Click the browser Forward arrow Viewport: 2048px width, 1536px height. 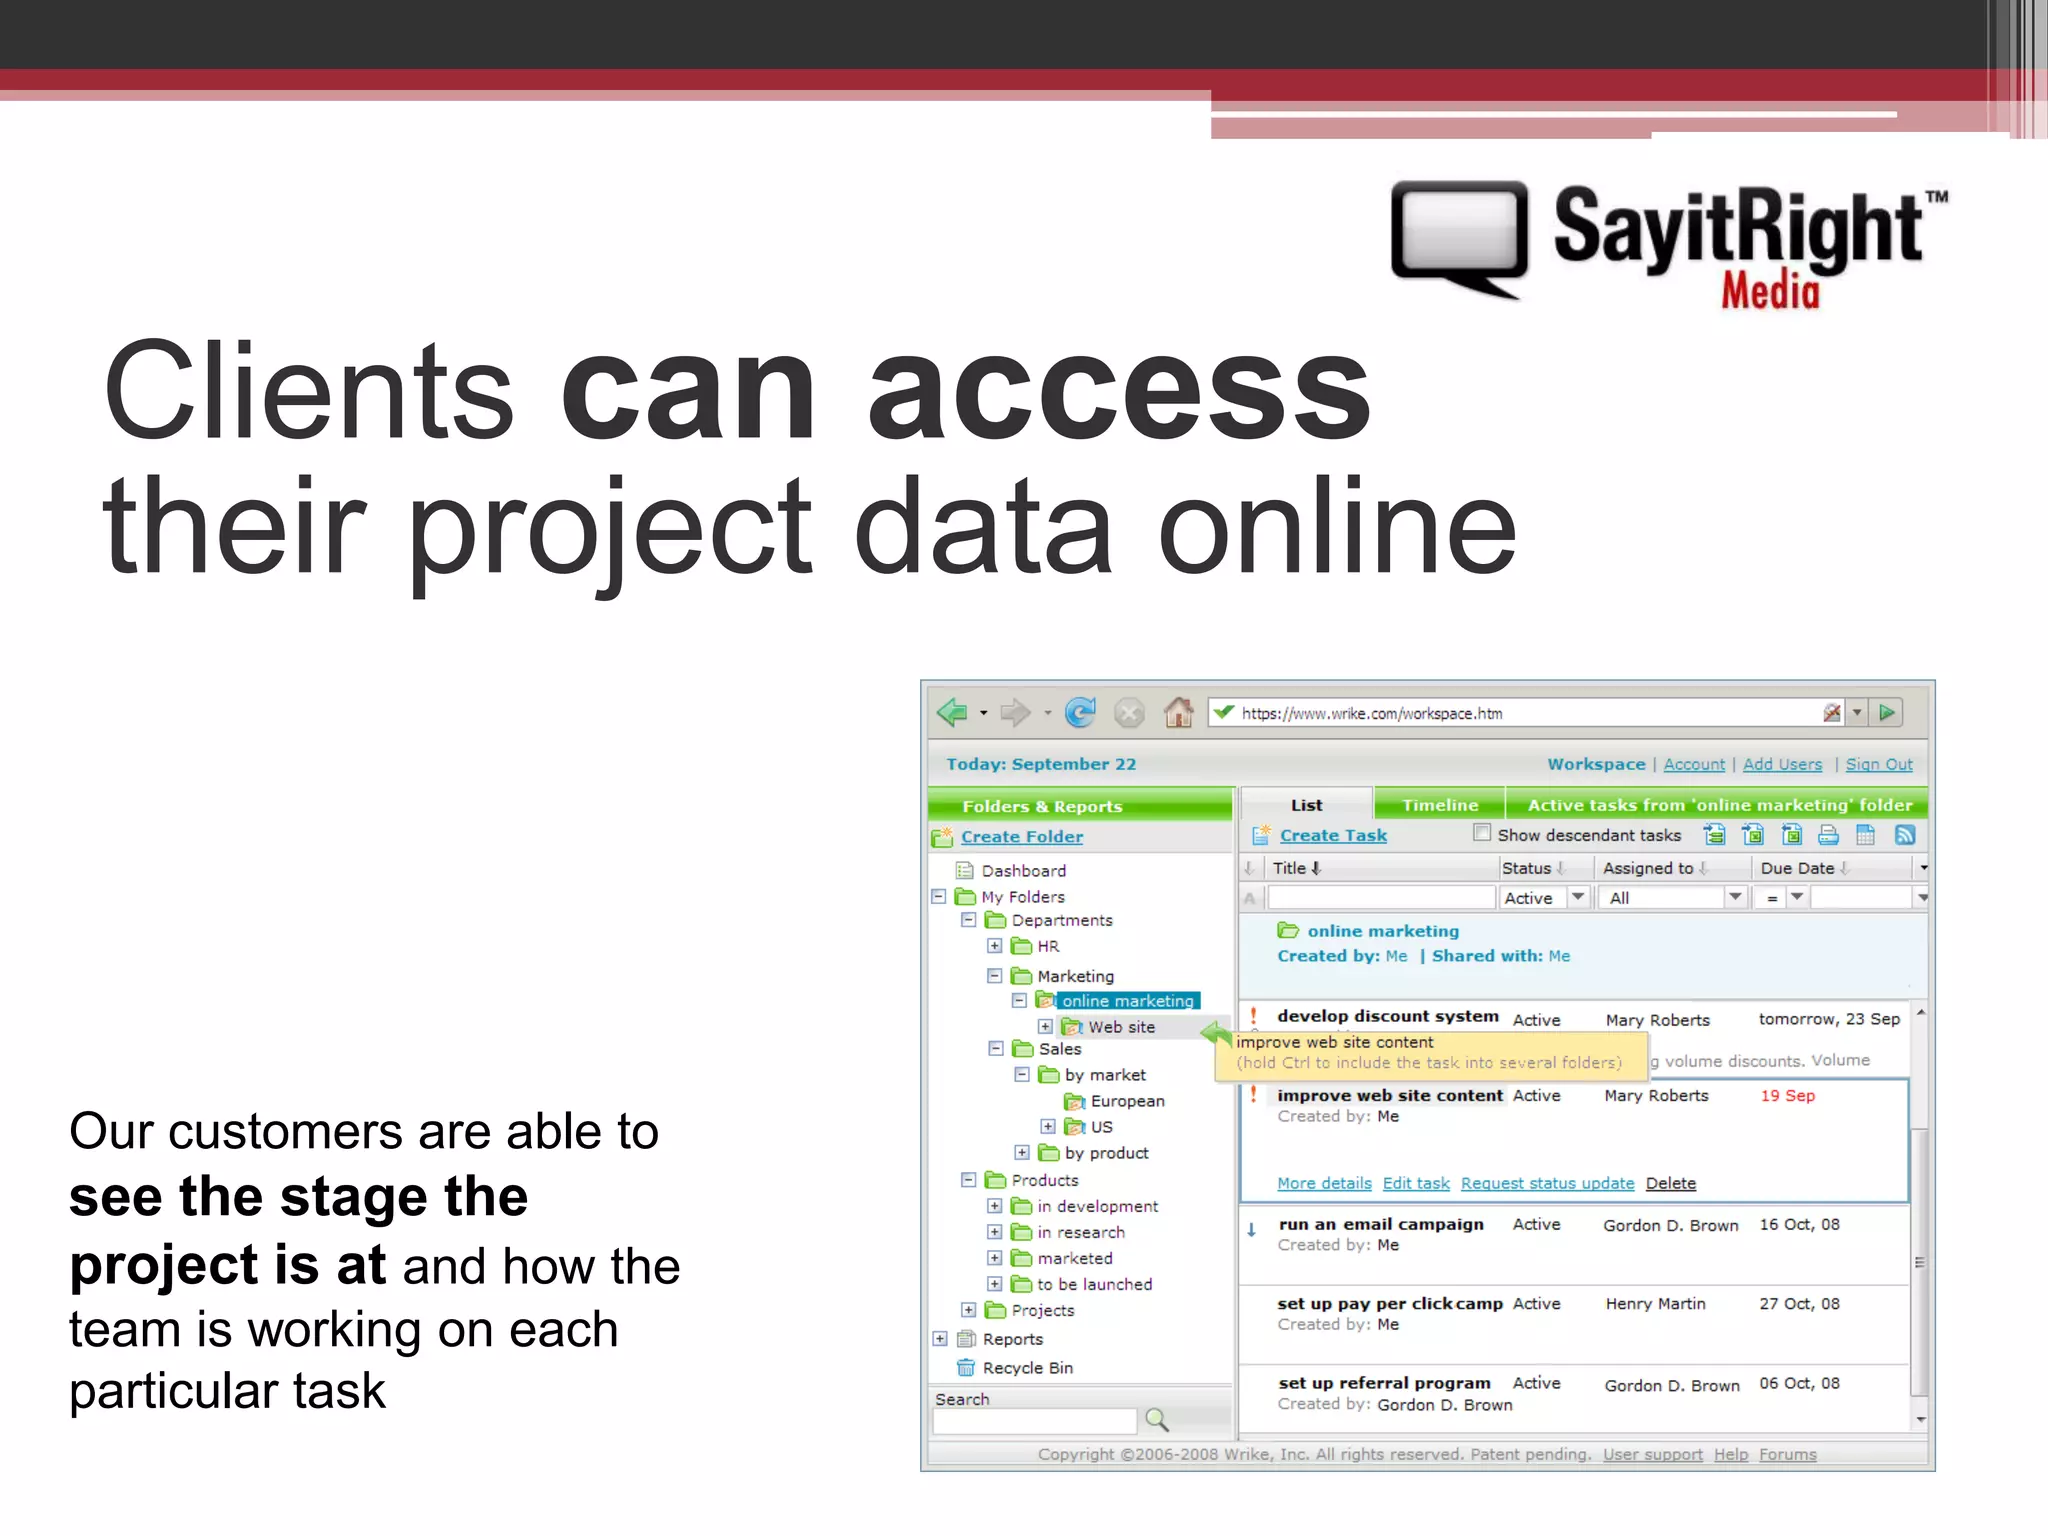(x=1015, y=713)
